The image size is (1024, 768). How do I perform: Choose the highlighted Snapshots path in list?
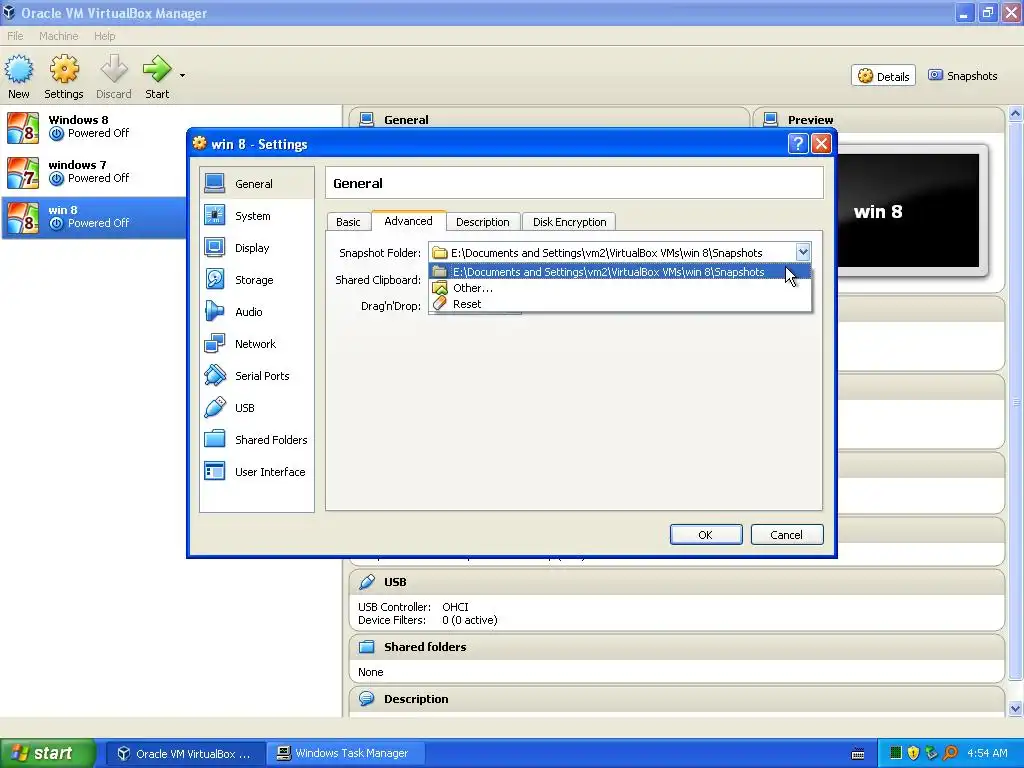pyautogui.click(x=620, y=272)
